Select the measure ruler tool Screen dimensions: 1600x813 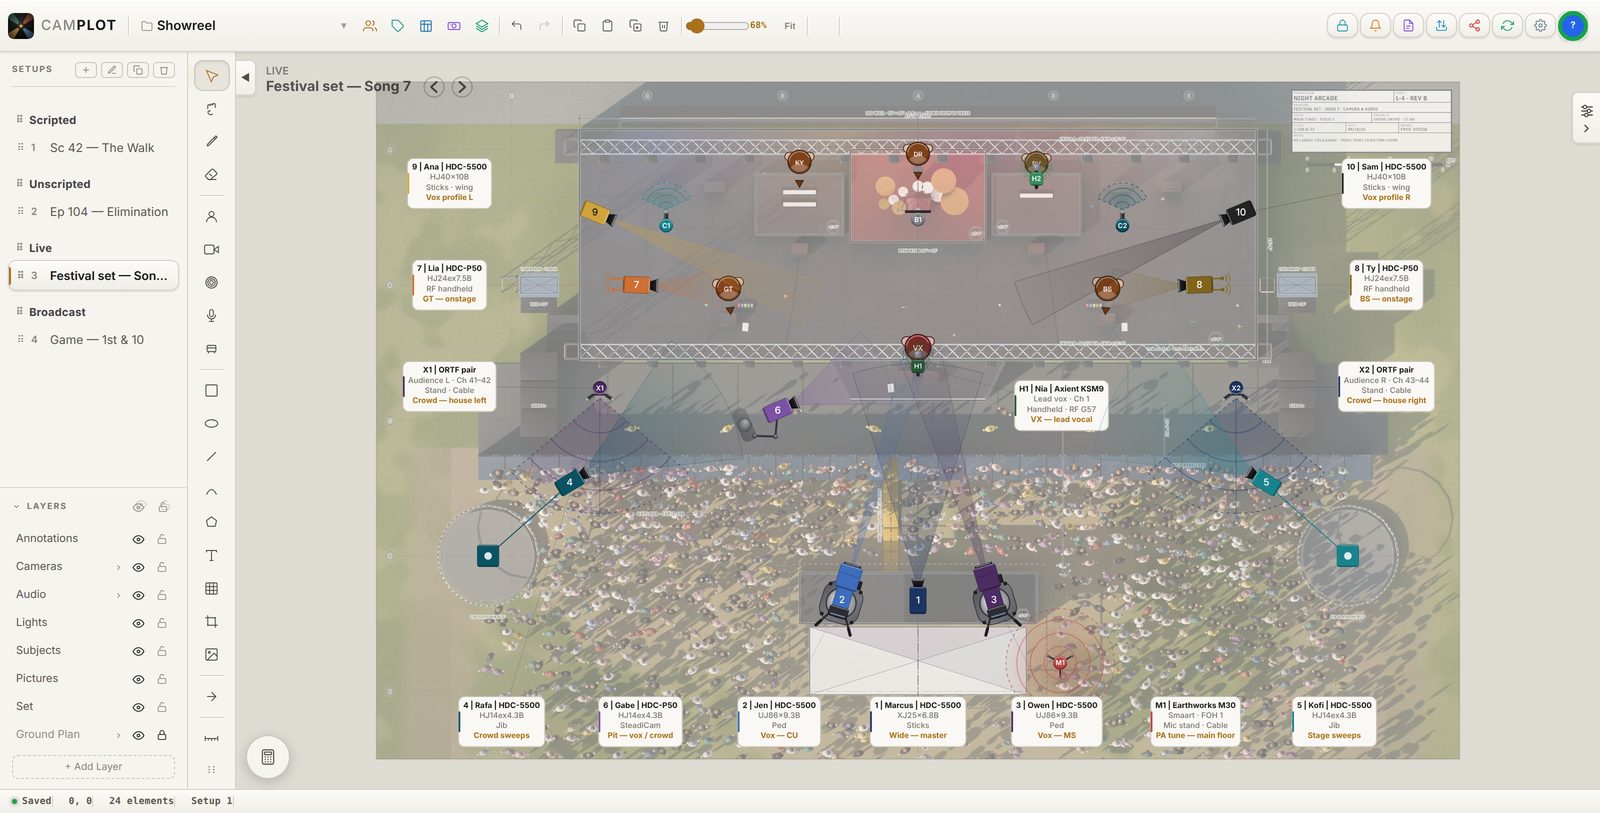[x=211, y=739]
